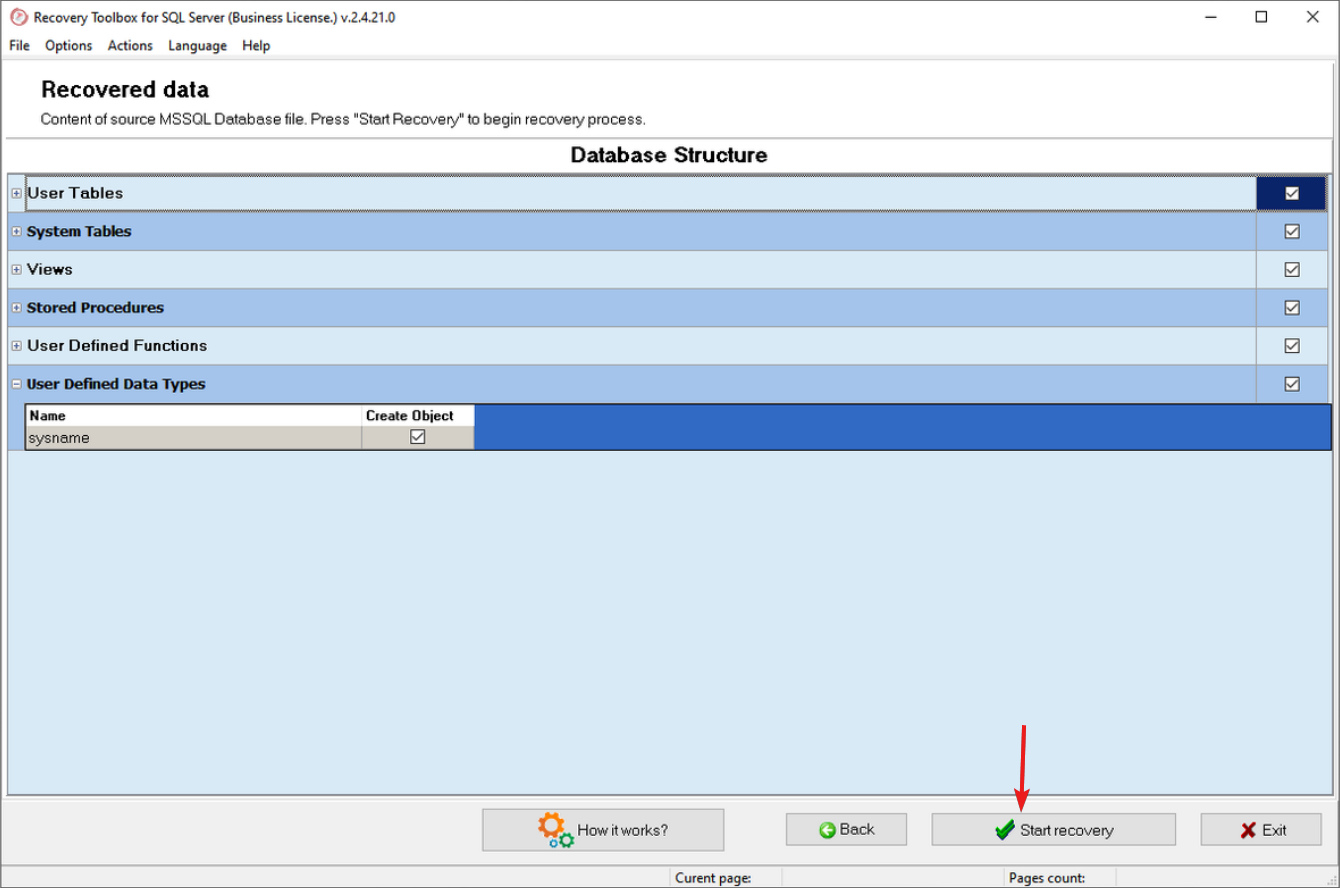Expand the Views node
The width and height of the screenshot is (1340, 888).
(x=17, y=269)
